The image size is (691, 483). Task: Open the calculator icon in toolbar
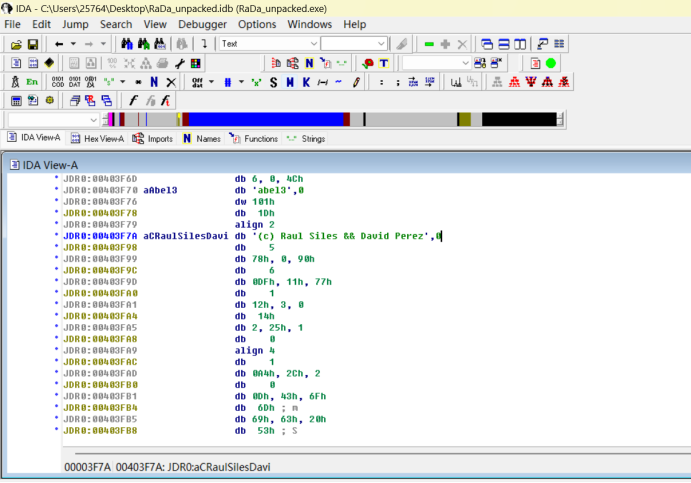(16, 101)
